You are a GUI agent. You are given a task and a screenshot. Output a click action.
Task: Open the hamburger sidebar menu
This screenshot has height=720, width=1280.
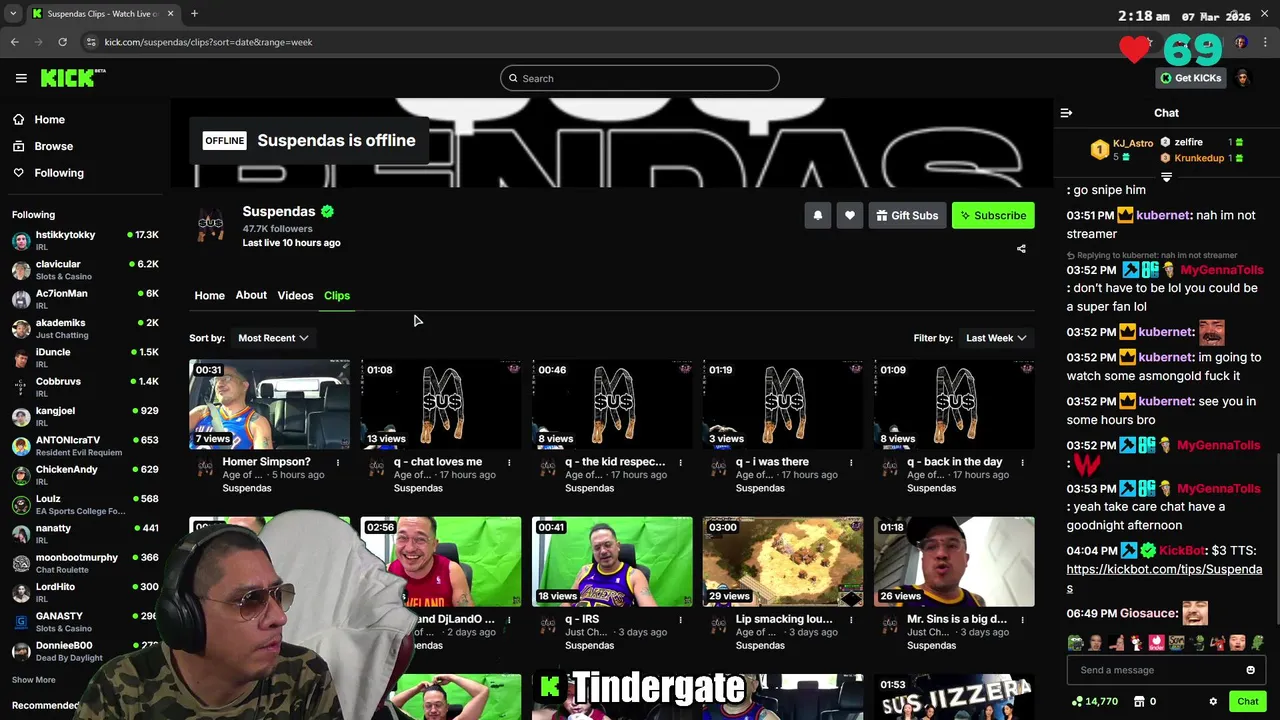click(x=21, y=78)
